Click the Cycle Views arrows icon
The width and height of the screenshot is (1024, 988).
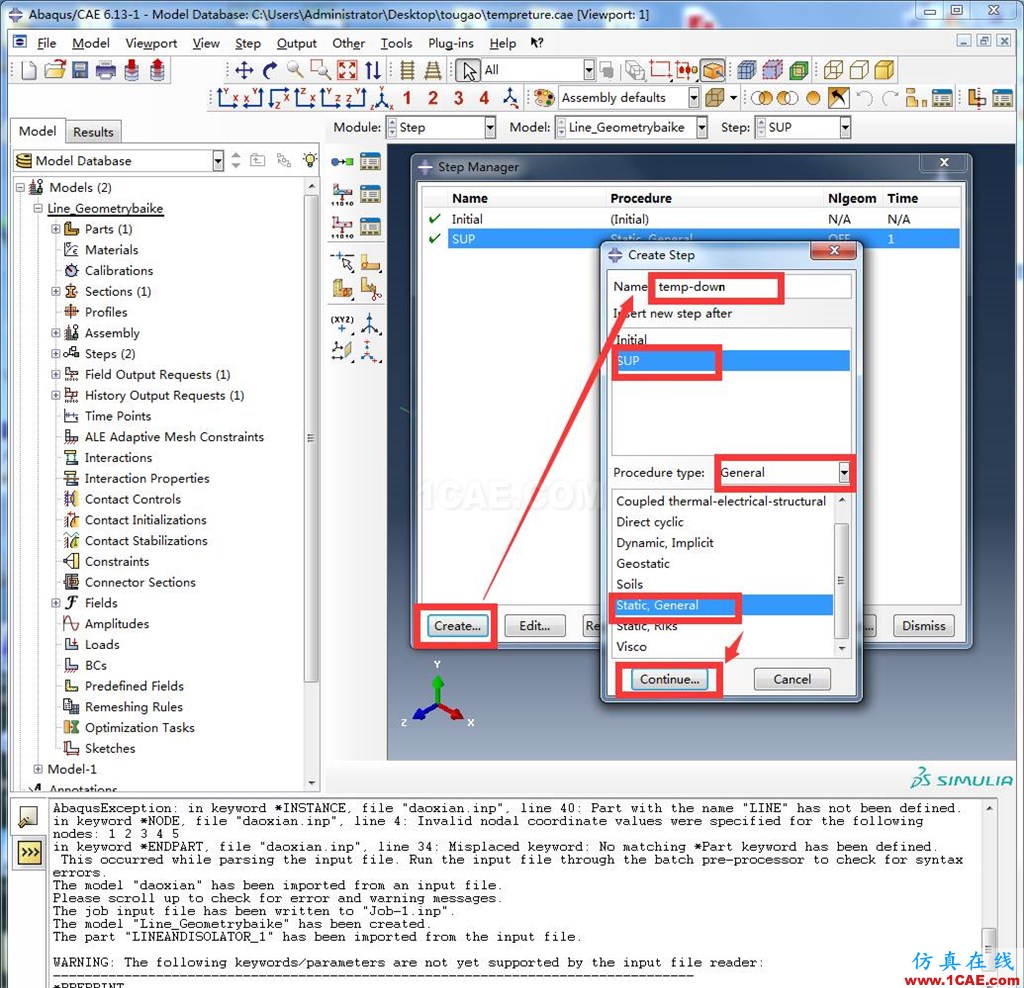373,70
